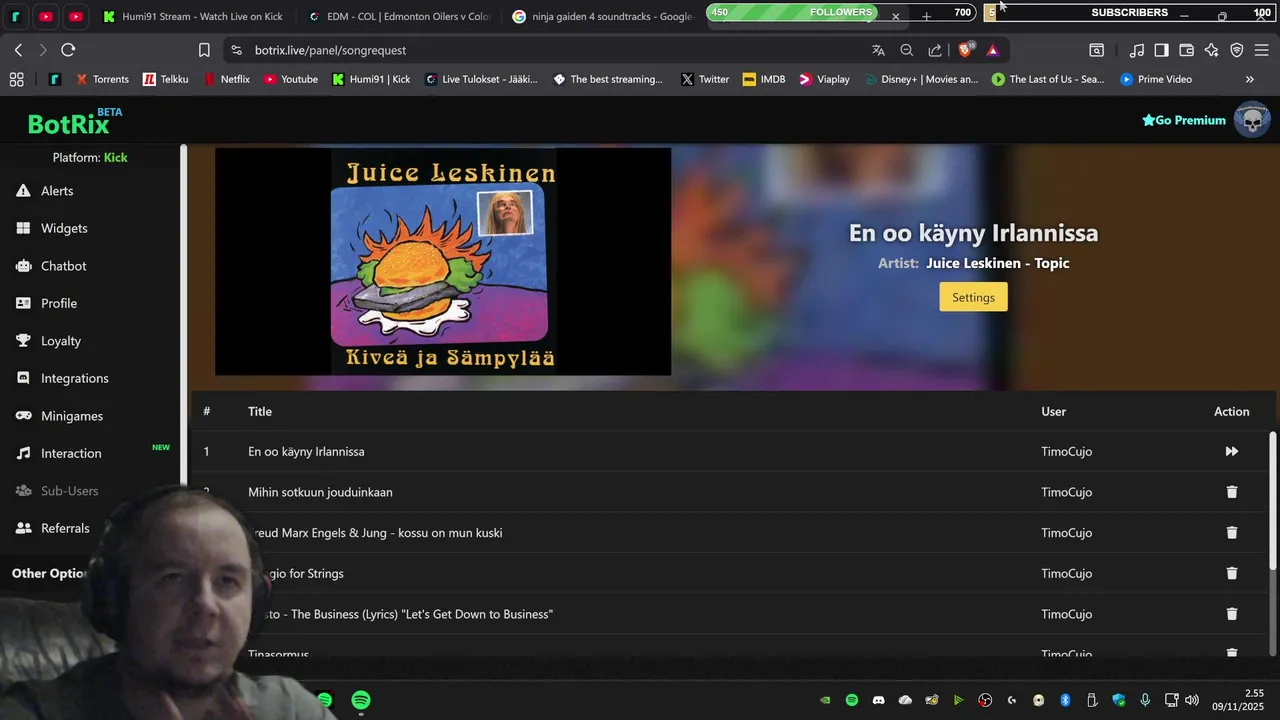The width and height of the screenshot is (1280, 720).
Task: Open Prime Video bookmark
Action: [1156, 79]
